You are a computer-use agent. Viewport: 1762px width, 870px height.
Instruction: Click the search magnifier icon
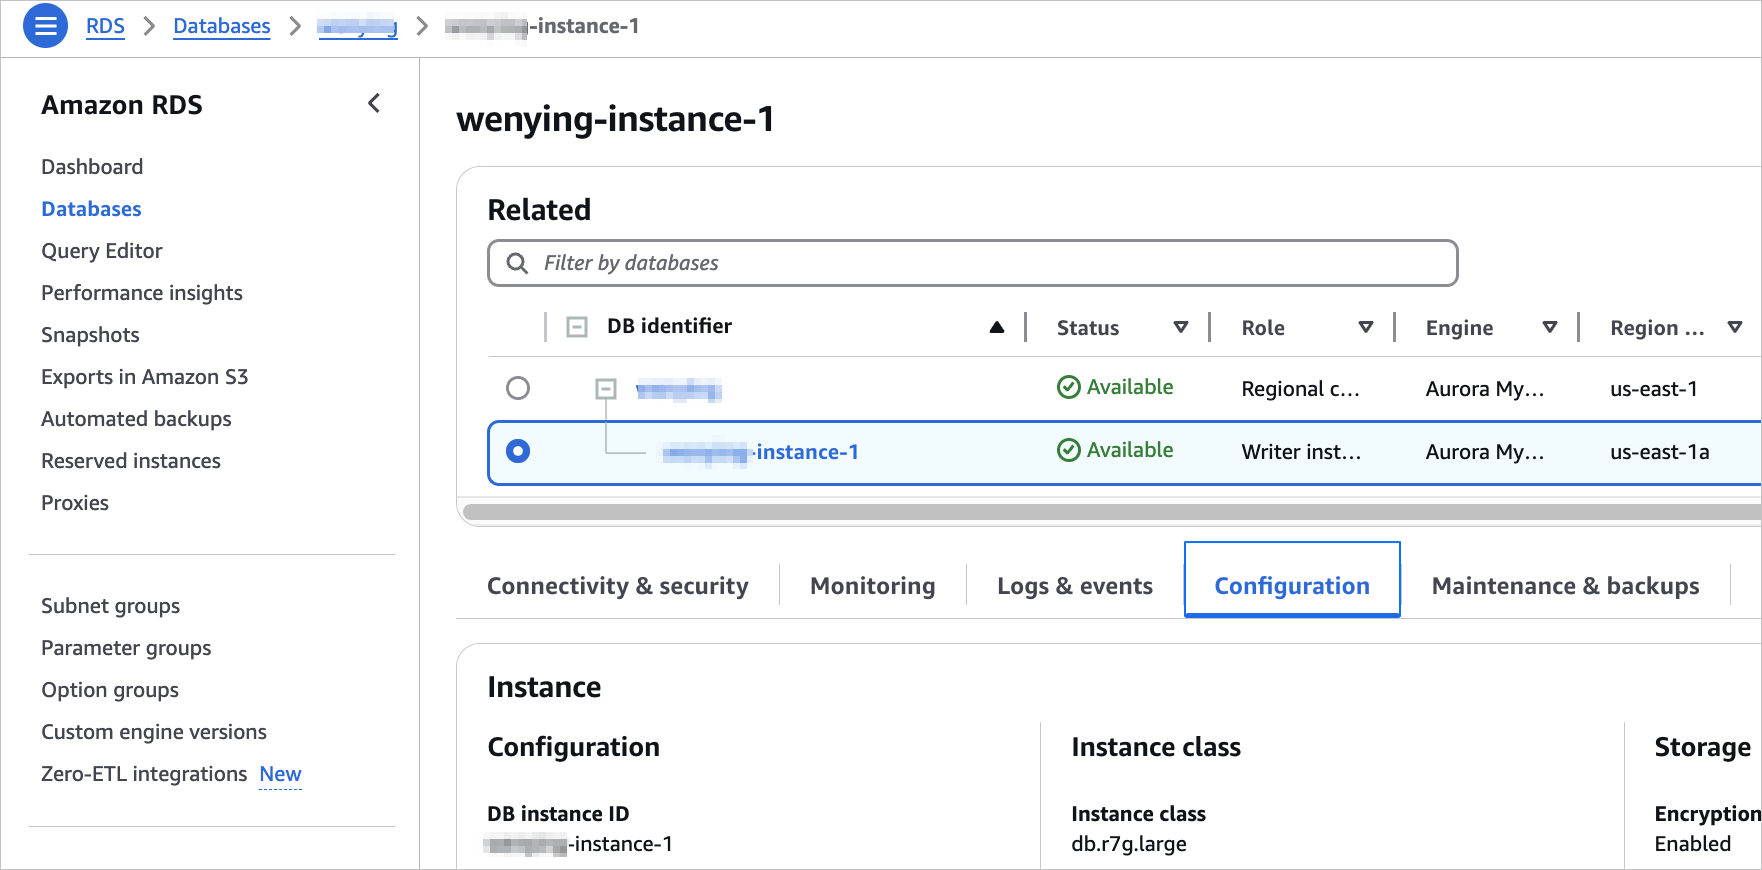click(x=517, y=263)
